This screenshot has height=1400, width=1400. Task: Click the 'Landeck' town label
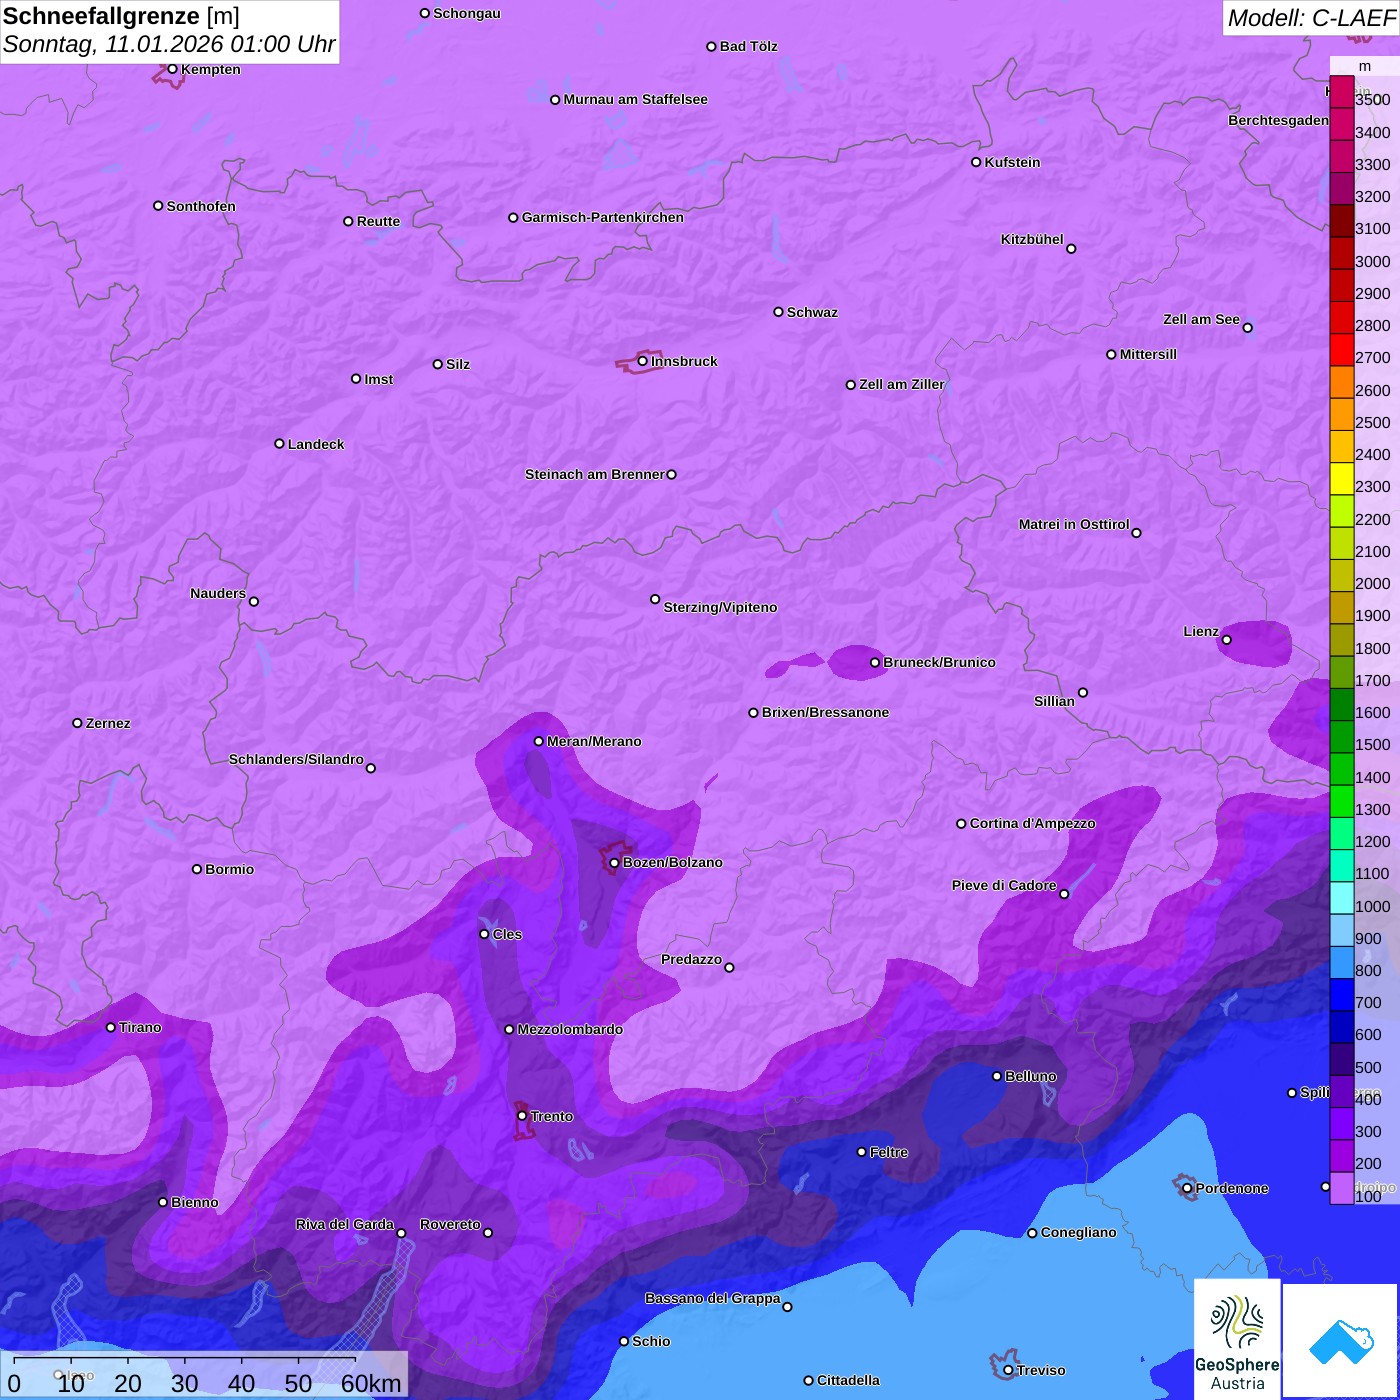coord(316,444)
